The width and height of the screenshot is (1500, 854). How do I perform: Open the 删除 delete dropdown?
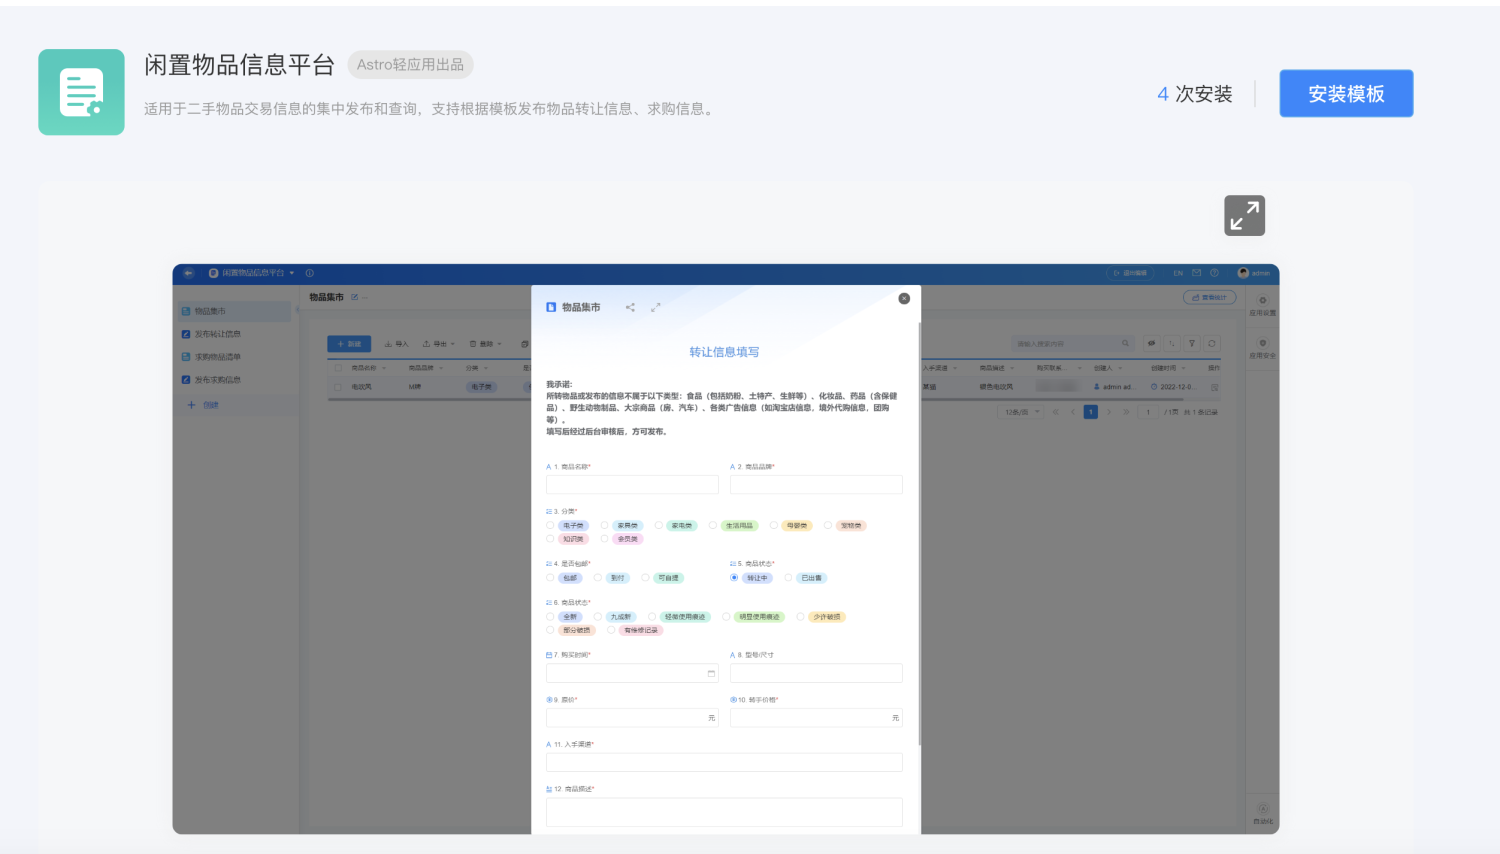486,344
